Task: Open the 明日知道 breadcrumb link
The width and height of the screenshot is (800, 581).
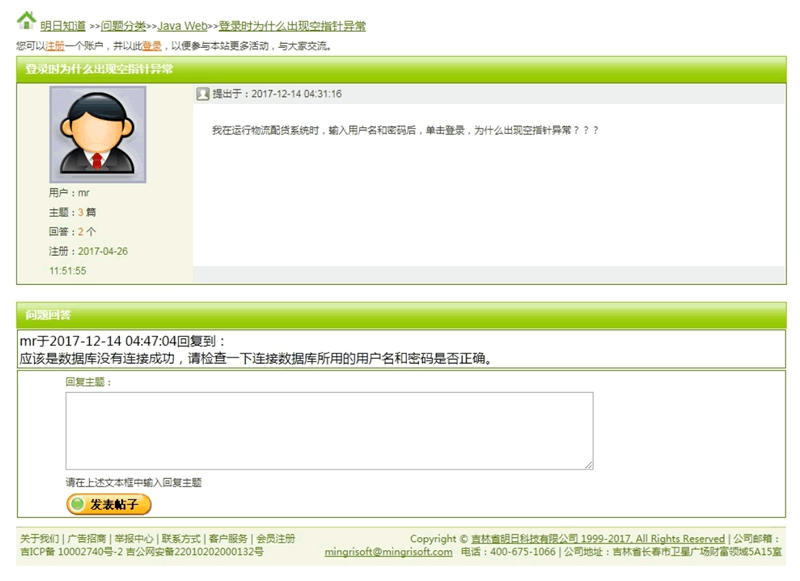Action: point(63,26)
